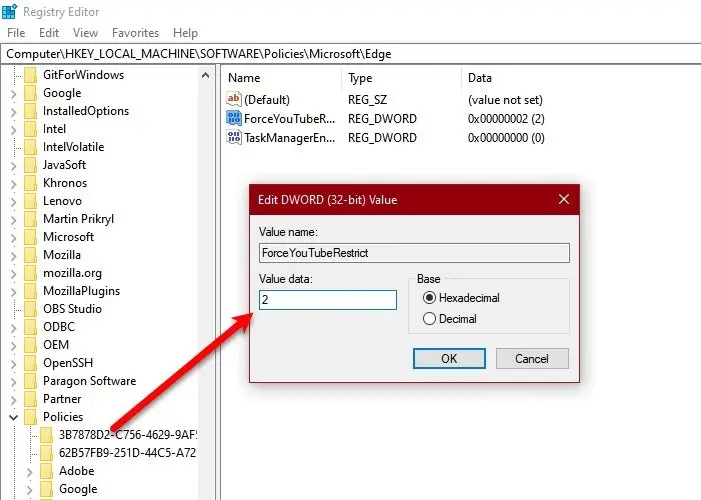Select the Google folder icon under SOFTWARE

point(30,93)
